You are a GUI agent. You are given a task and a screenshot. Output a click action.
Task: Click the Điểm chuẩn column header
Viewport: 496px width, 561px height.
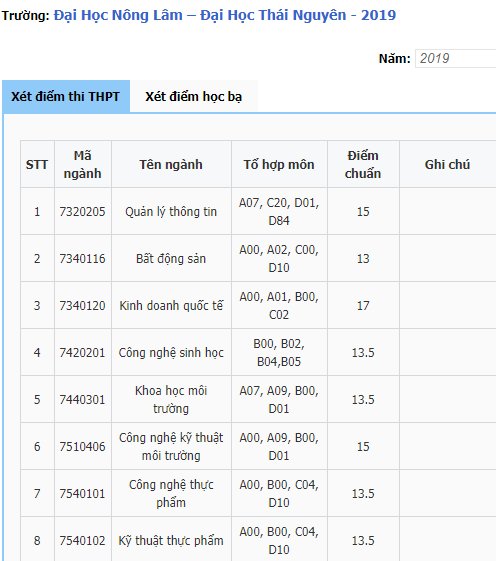tap(363, 164)
